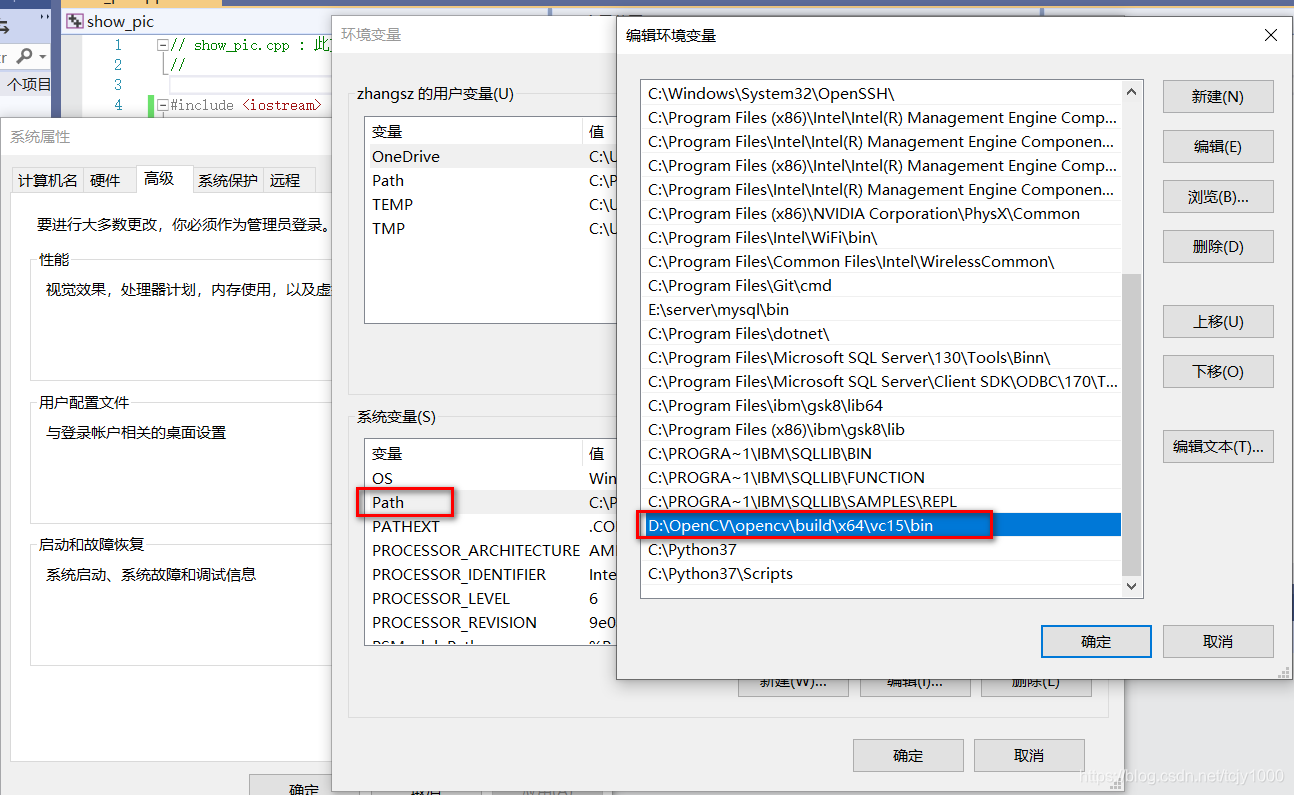The height and width of the screenshot is (795, 1294).
Task: Switch to 计算机名 tab in 系统属性
Action: point(47,180)
